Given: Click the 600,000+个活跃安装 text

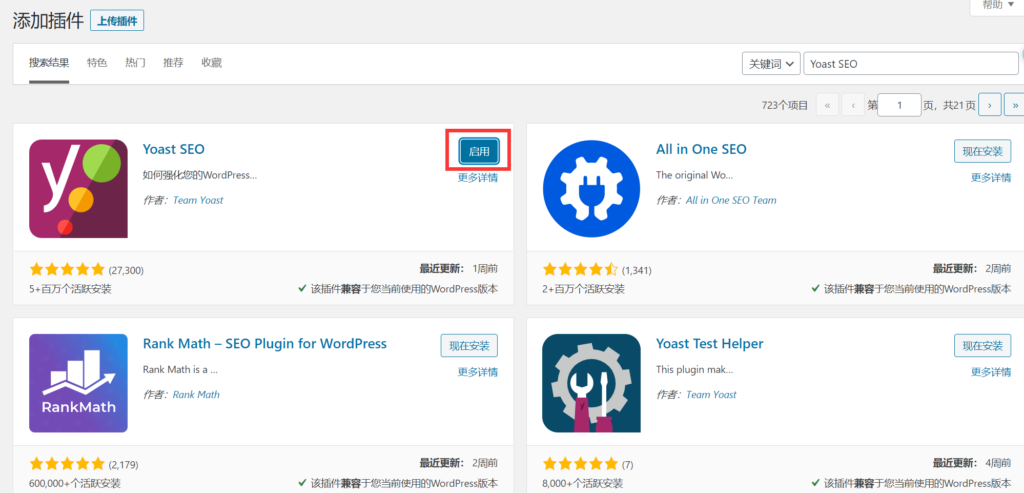Looking at the screenshot, I should pyautogui.click(x=75, y=484).
